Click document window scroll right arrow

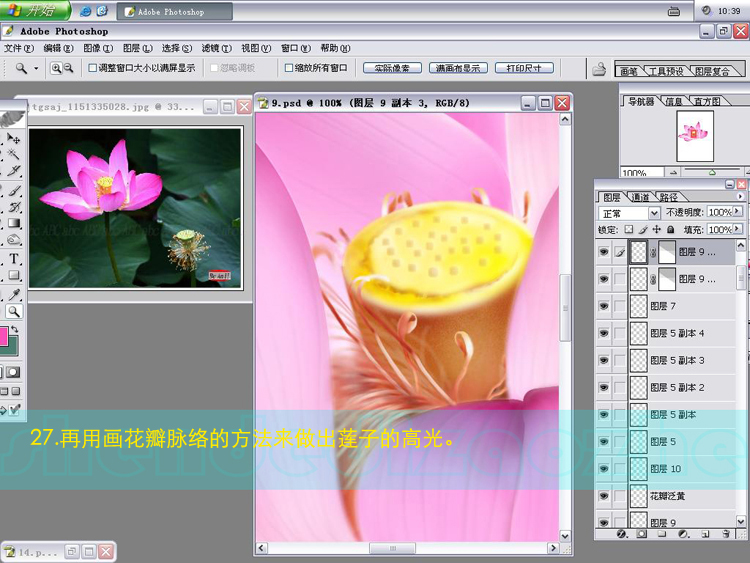(x=553, y=548)
